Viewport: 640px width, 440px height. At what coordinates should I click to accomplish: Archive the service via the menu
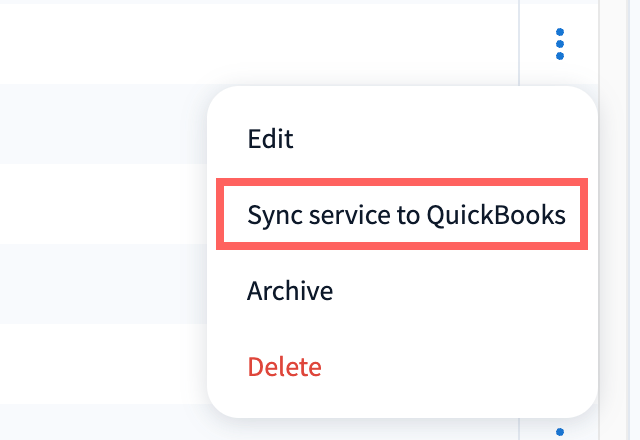(x=290, y=291)
